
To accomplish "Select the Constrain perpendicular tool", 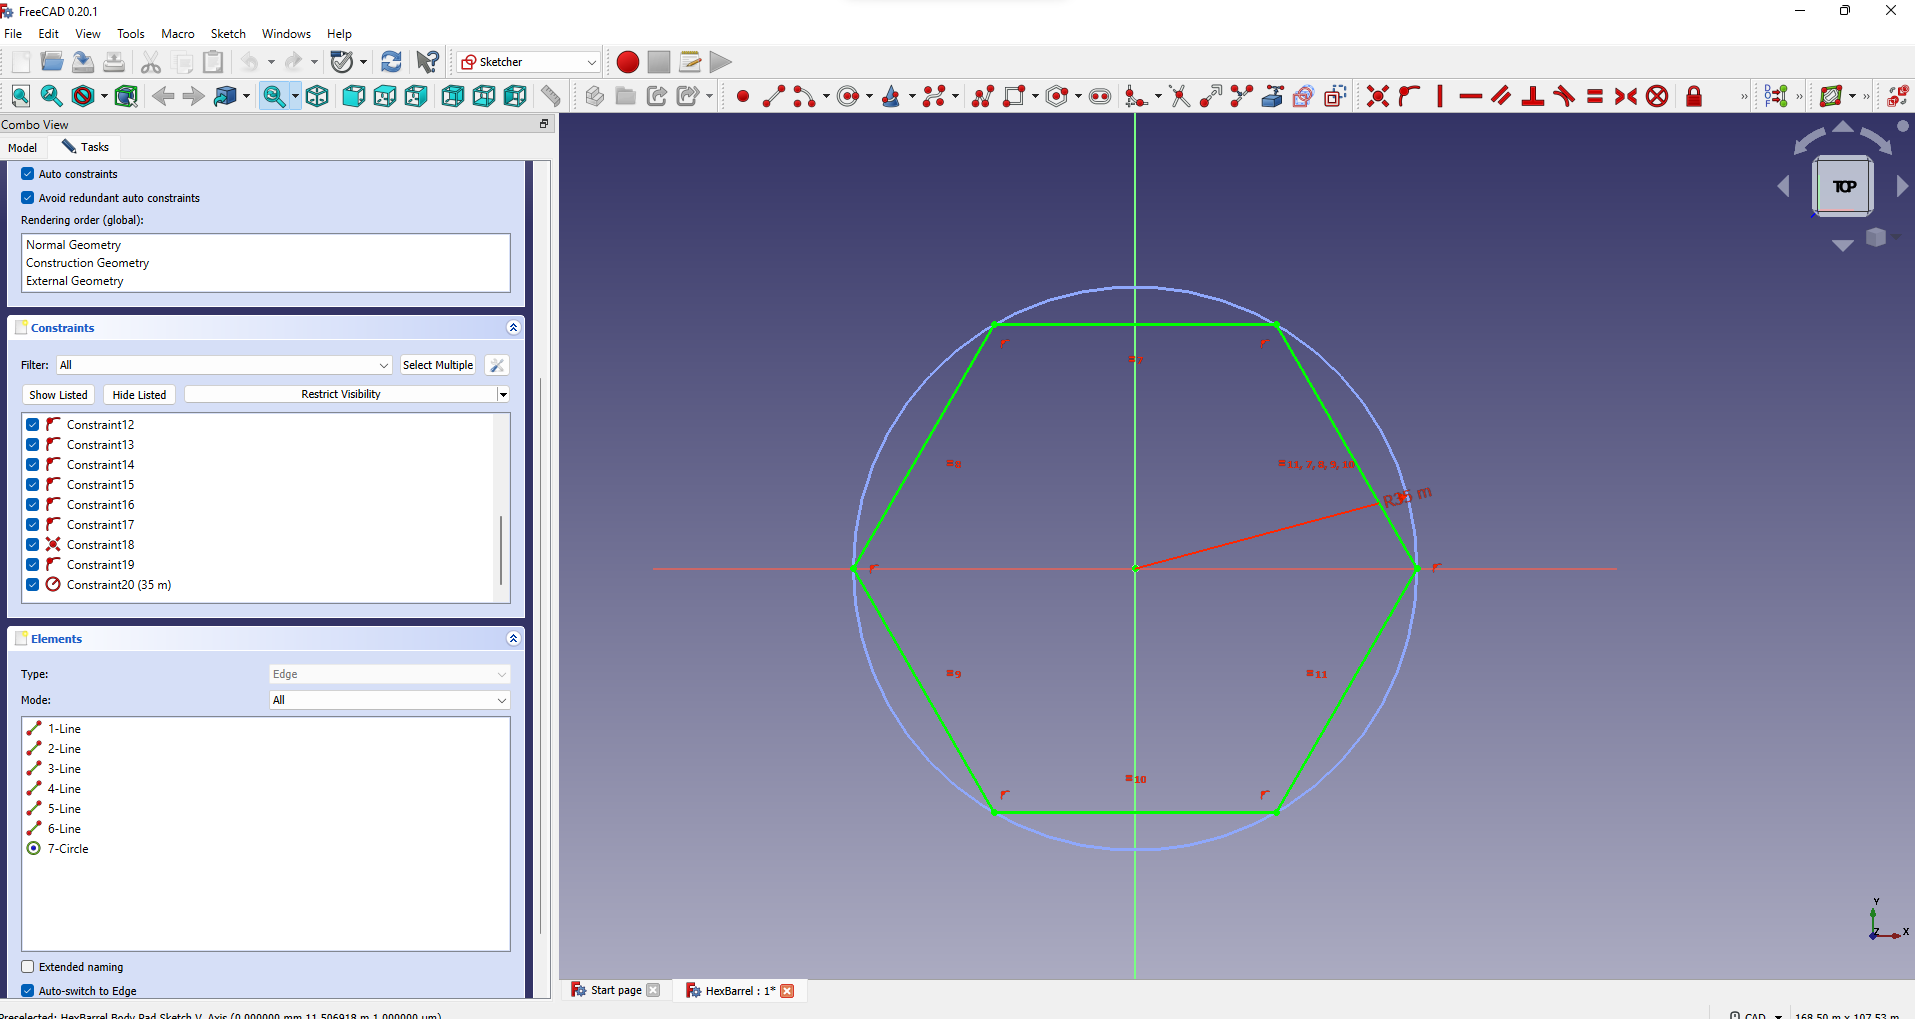I will click(x=1532, y=96).
